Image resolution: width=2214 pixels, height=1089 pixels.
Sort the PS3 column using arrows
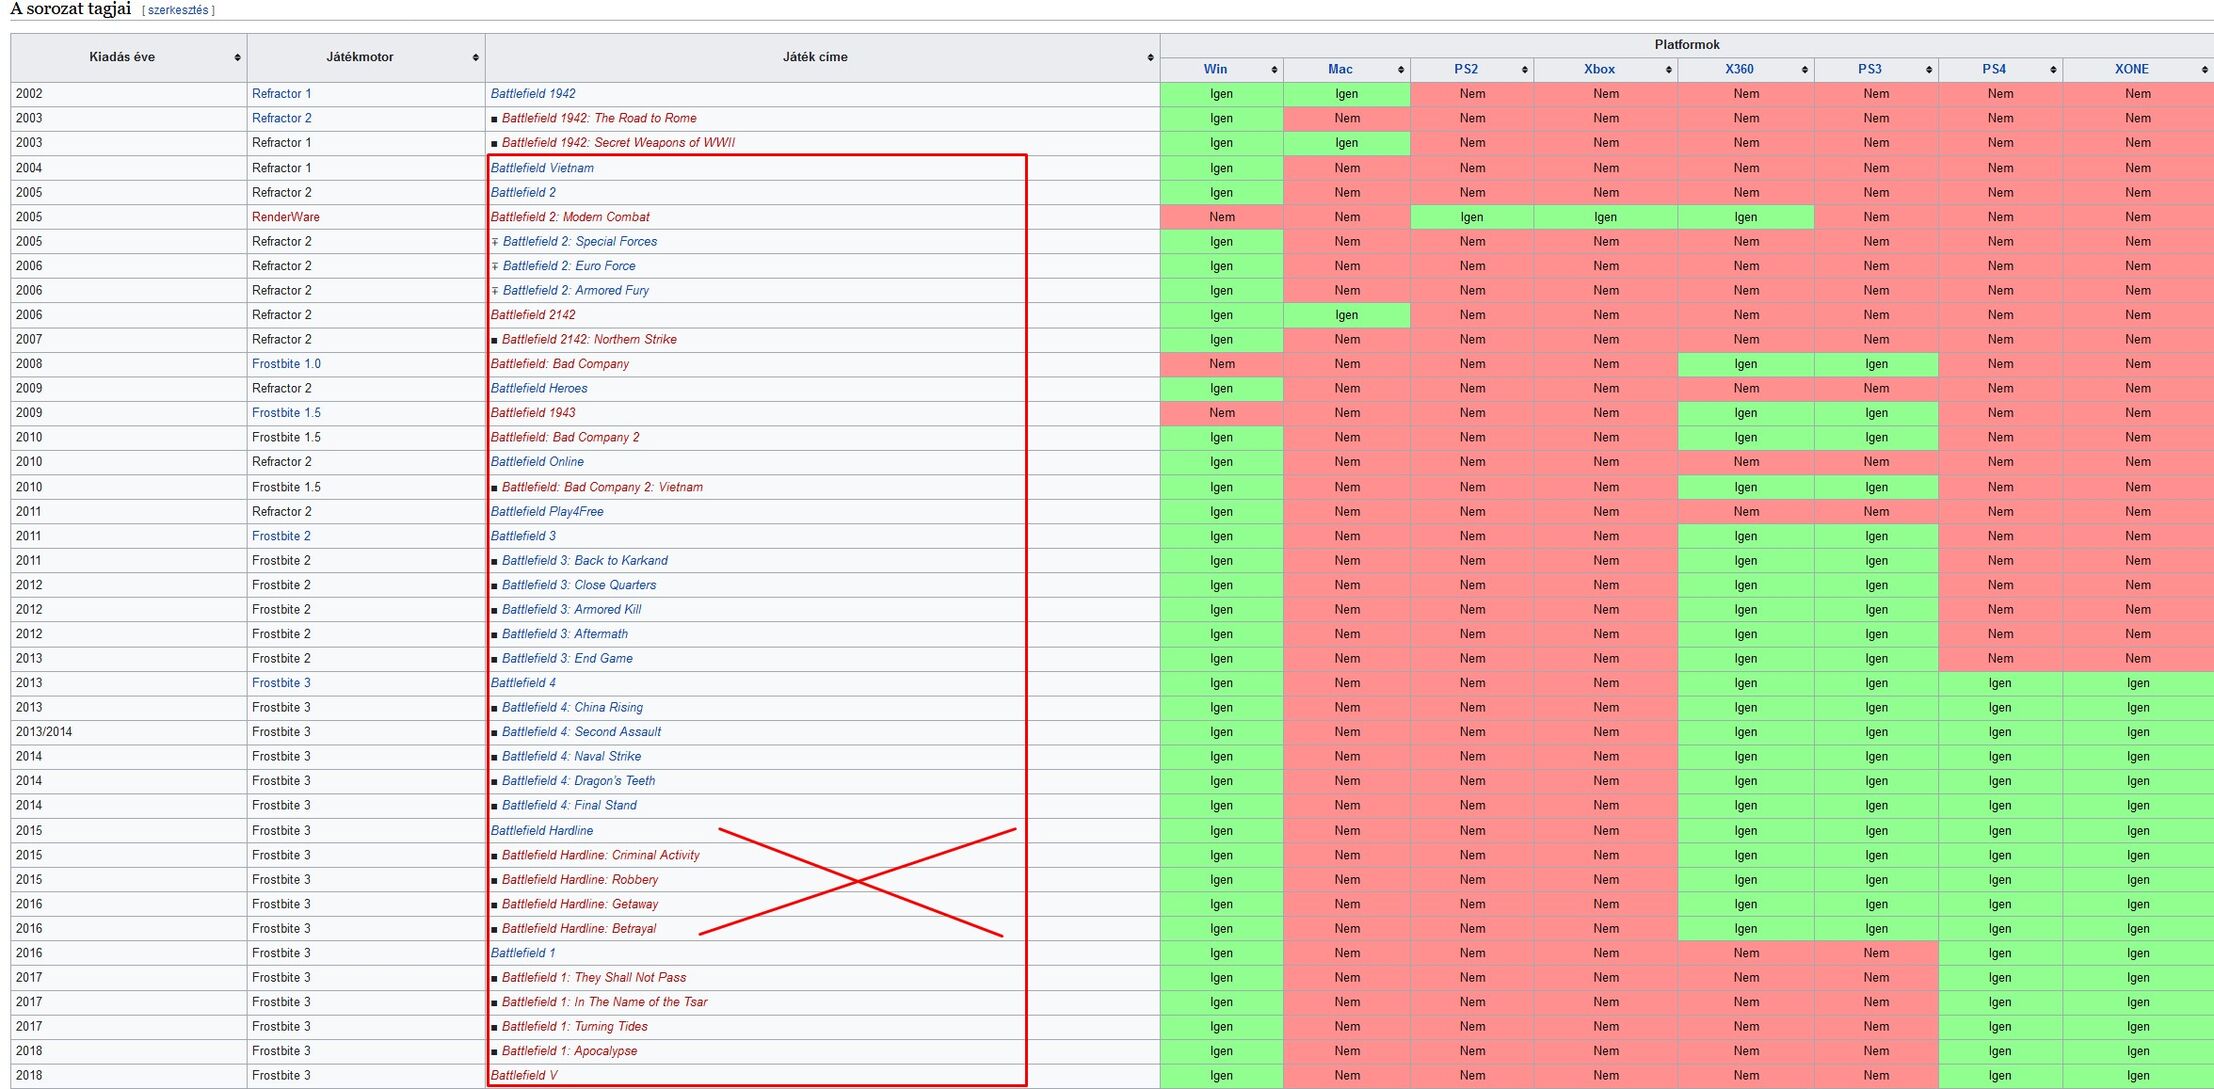point(1928,70)
